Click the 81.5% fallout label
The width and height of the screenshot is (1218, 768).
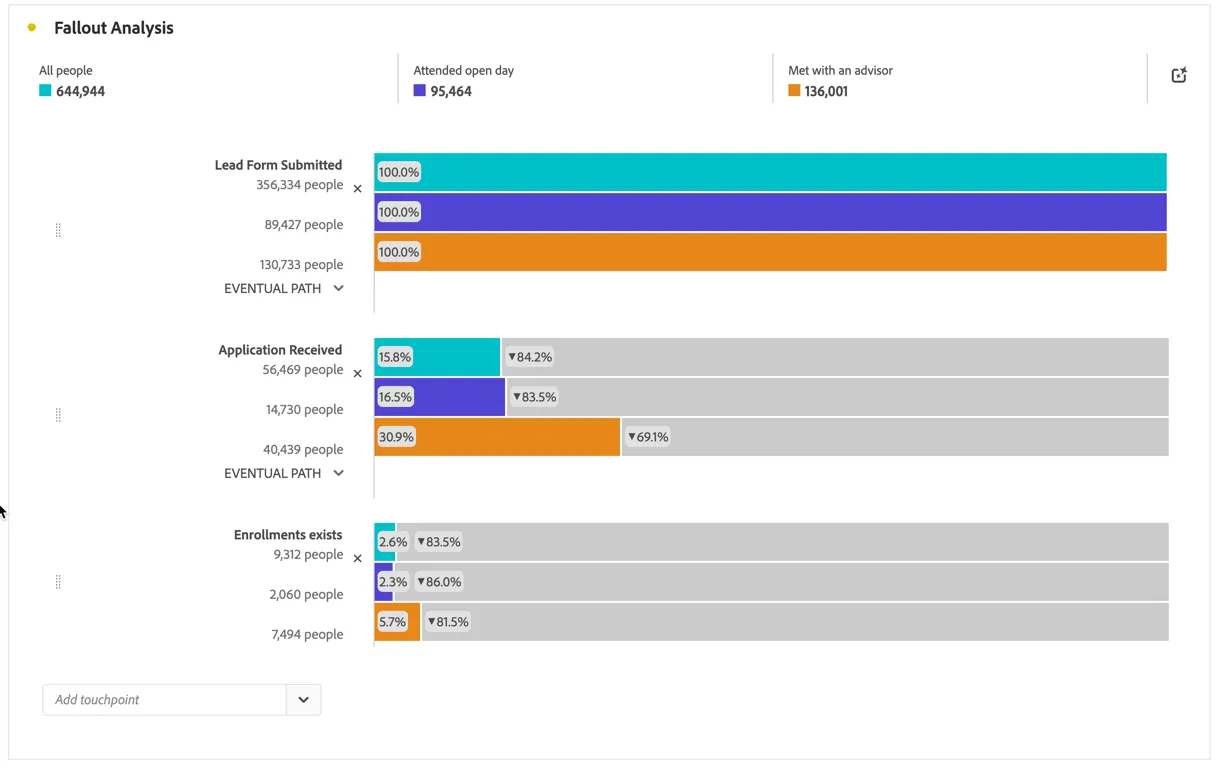(x=448, y=622)
